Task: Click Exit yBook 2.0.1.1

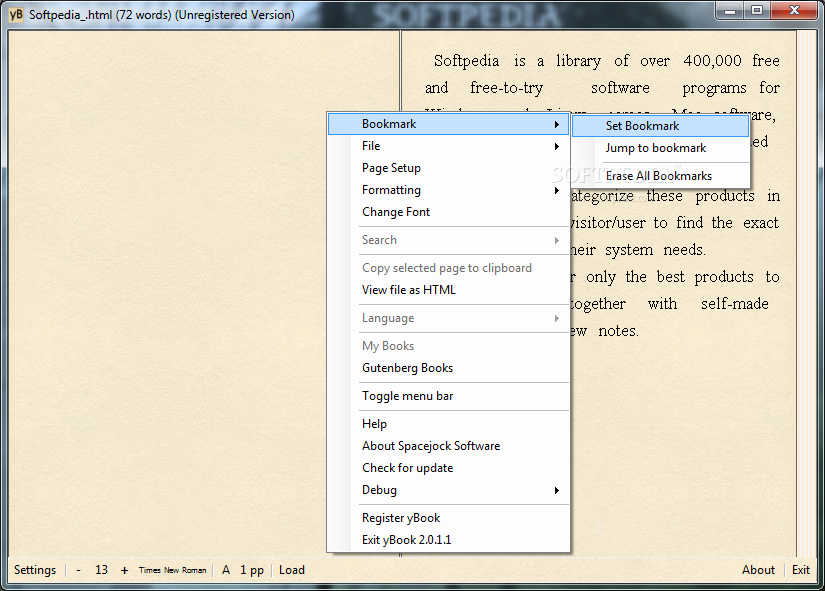Action: point(447,540)
